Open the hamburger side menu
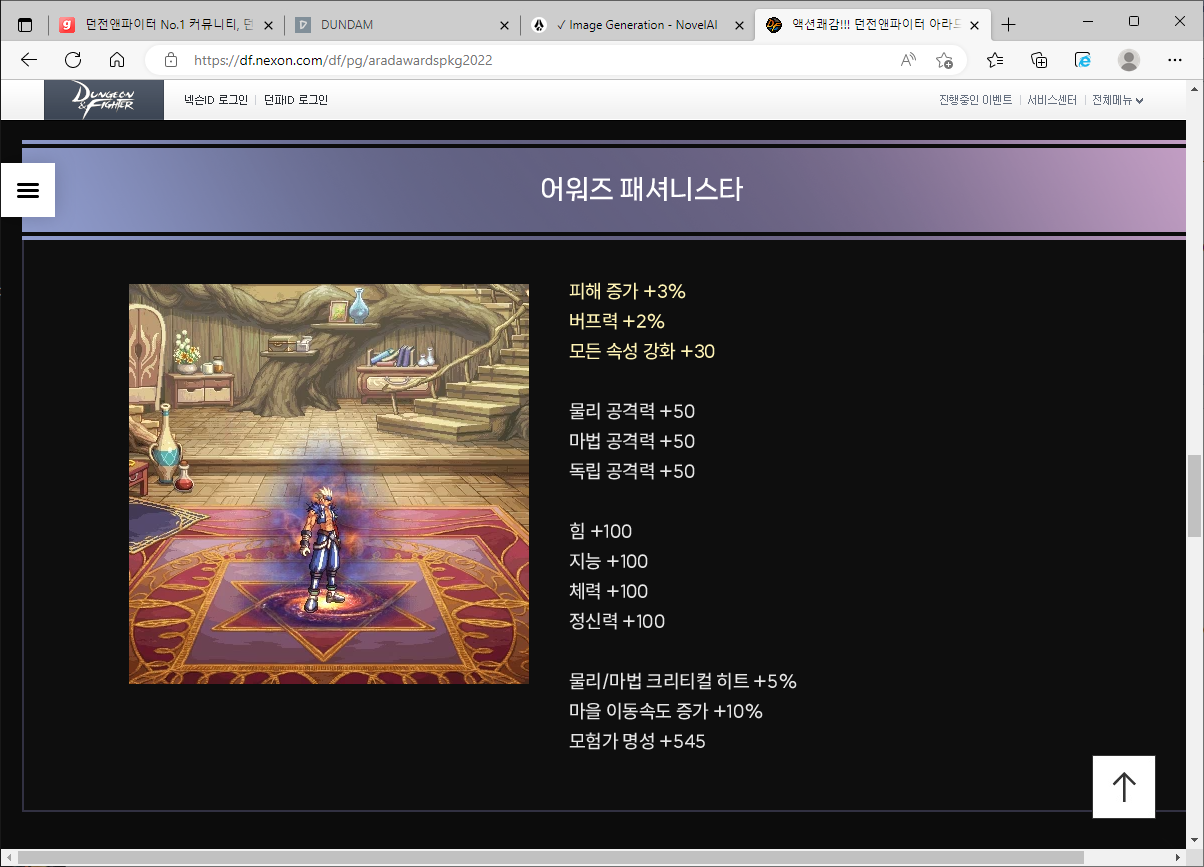This screenshot has height=867, width=1204. [28, 190]
